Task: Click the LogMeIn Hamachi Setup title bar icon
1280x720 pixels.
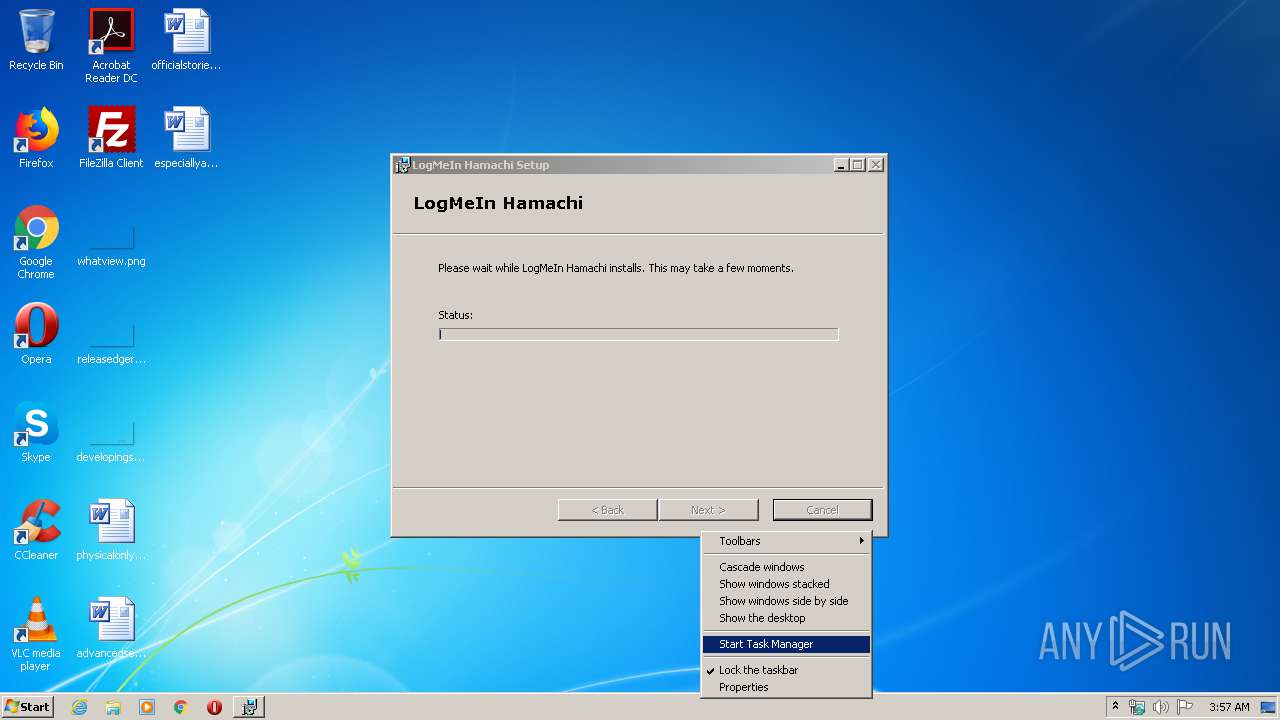Action: 402,165
